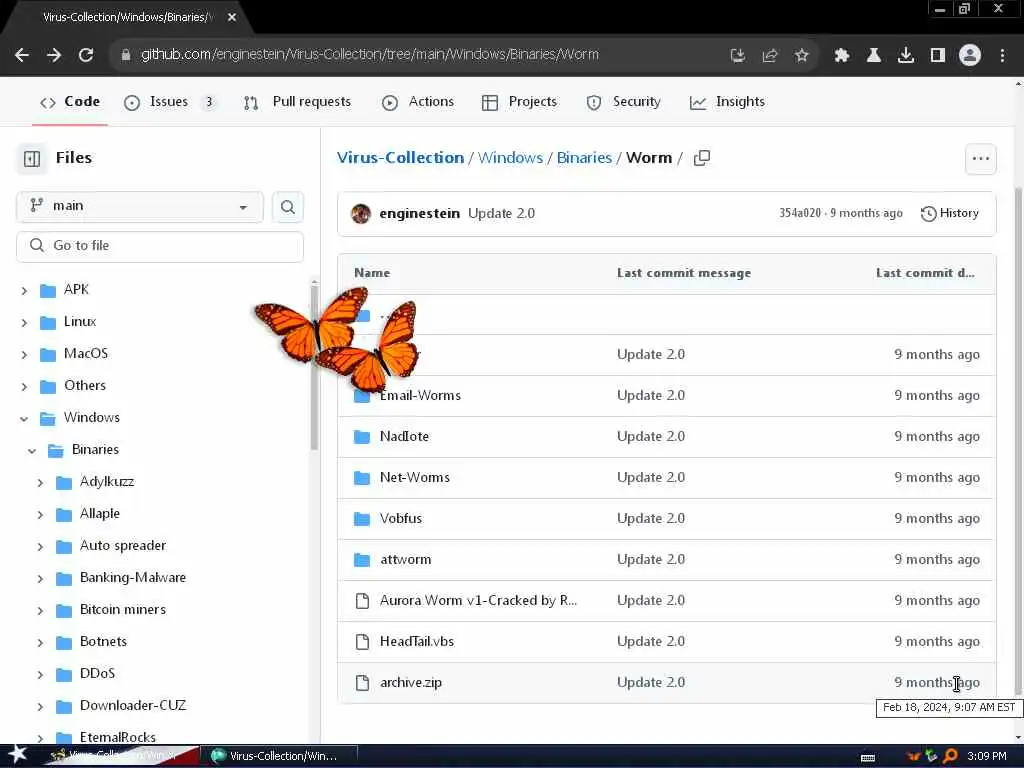Collapse the Binaries folder chevron
Screen dimensions: 1024x768
pyautogui.click(x=32, y=451)
